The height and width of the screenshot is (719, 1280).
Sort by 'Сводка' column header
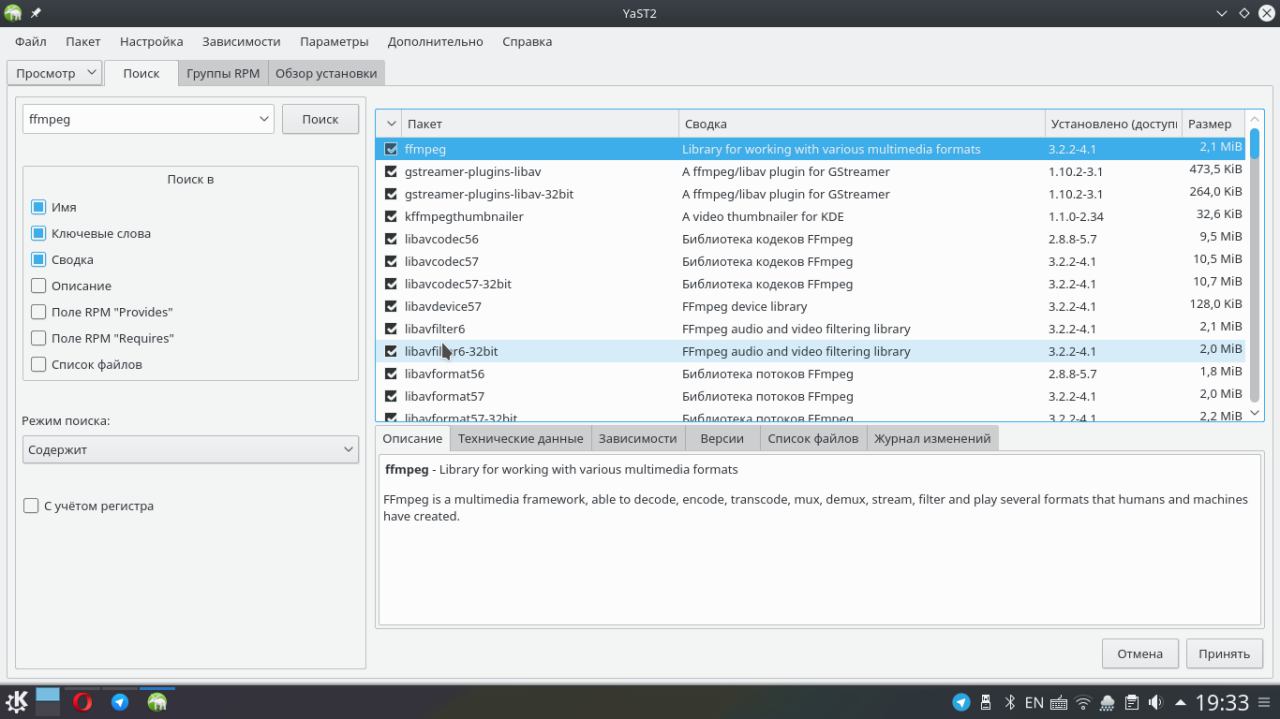[861, 124]
